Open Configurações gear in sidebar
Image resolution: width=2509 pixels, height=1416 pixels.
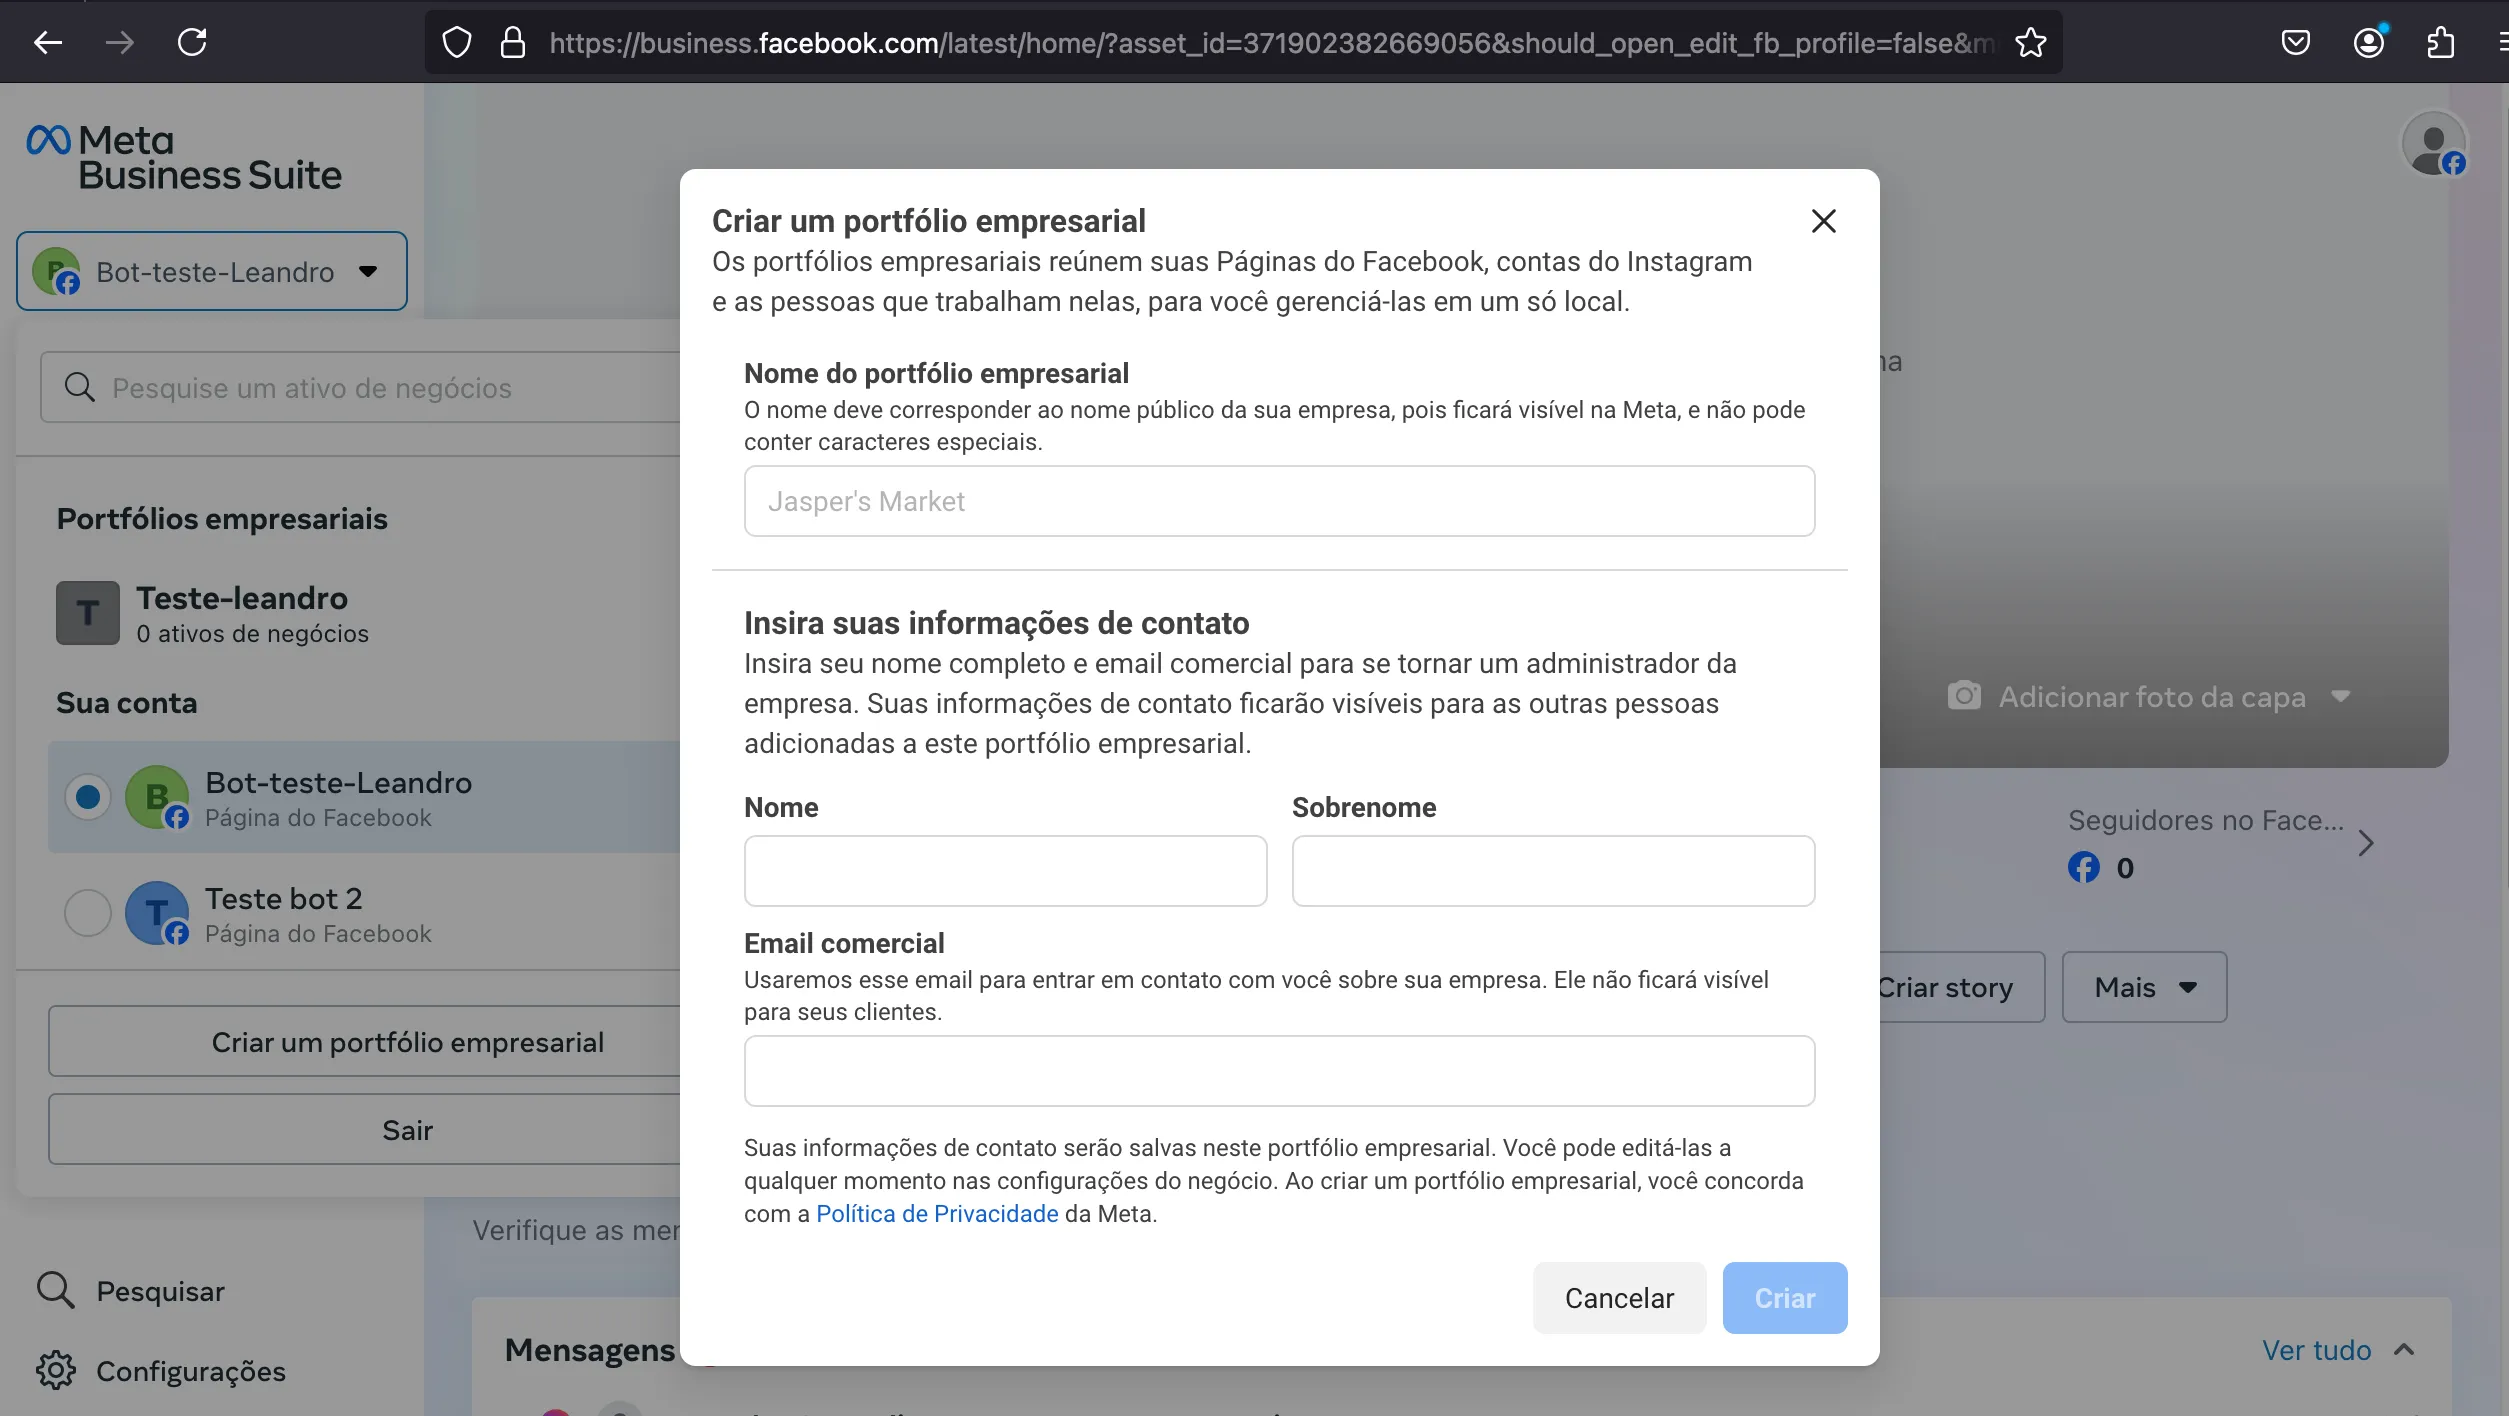55,1370
